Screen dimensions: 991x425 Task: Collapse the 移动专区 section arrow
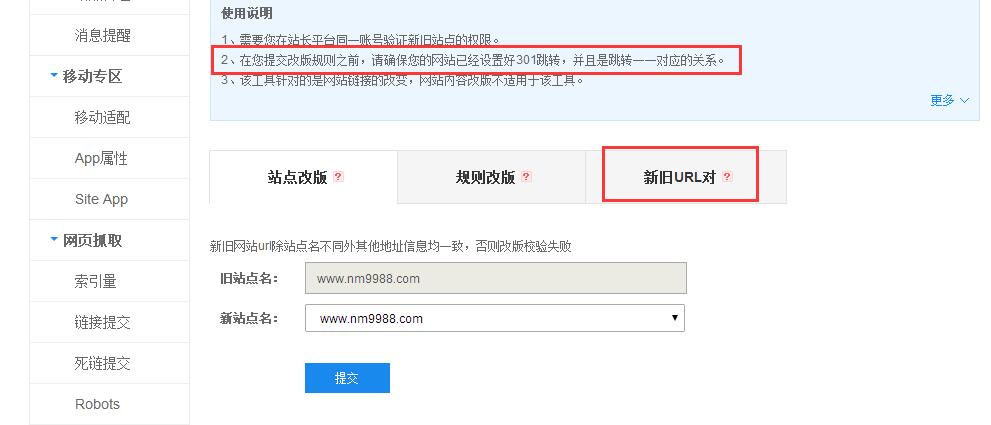pyautogui.click(x=54, y=77)
